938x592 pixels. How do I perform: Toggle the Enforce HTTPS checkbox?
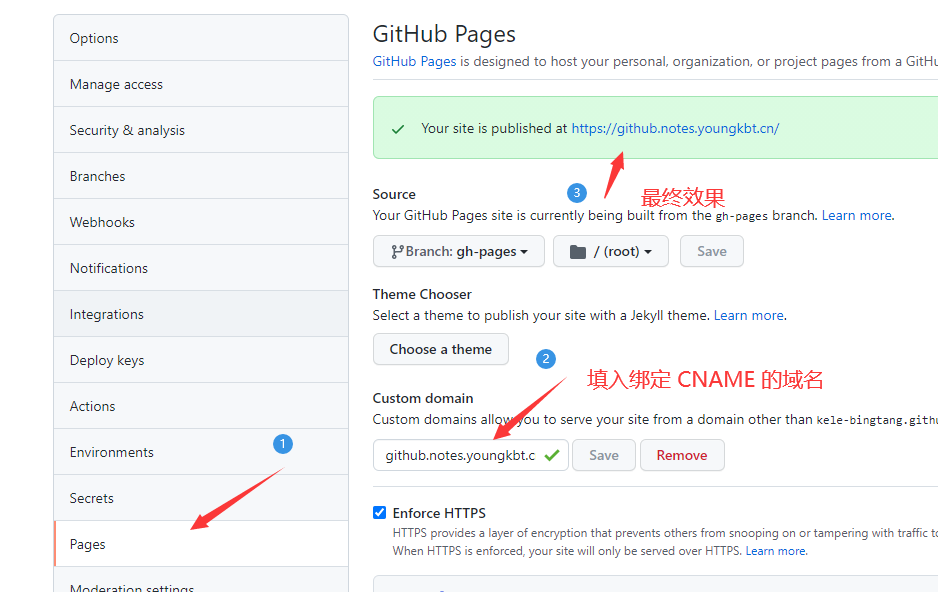pyautogui.click(x=380, y=513)
